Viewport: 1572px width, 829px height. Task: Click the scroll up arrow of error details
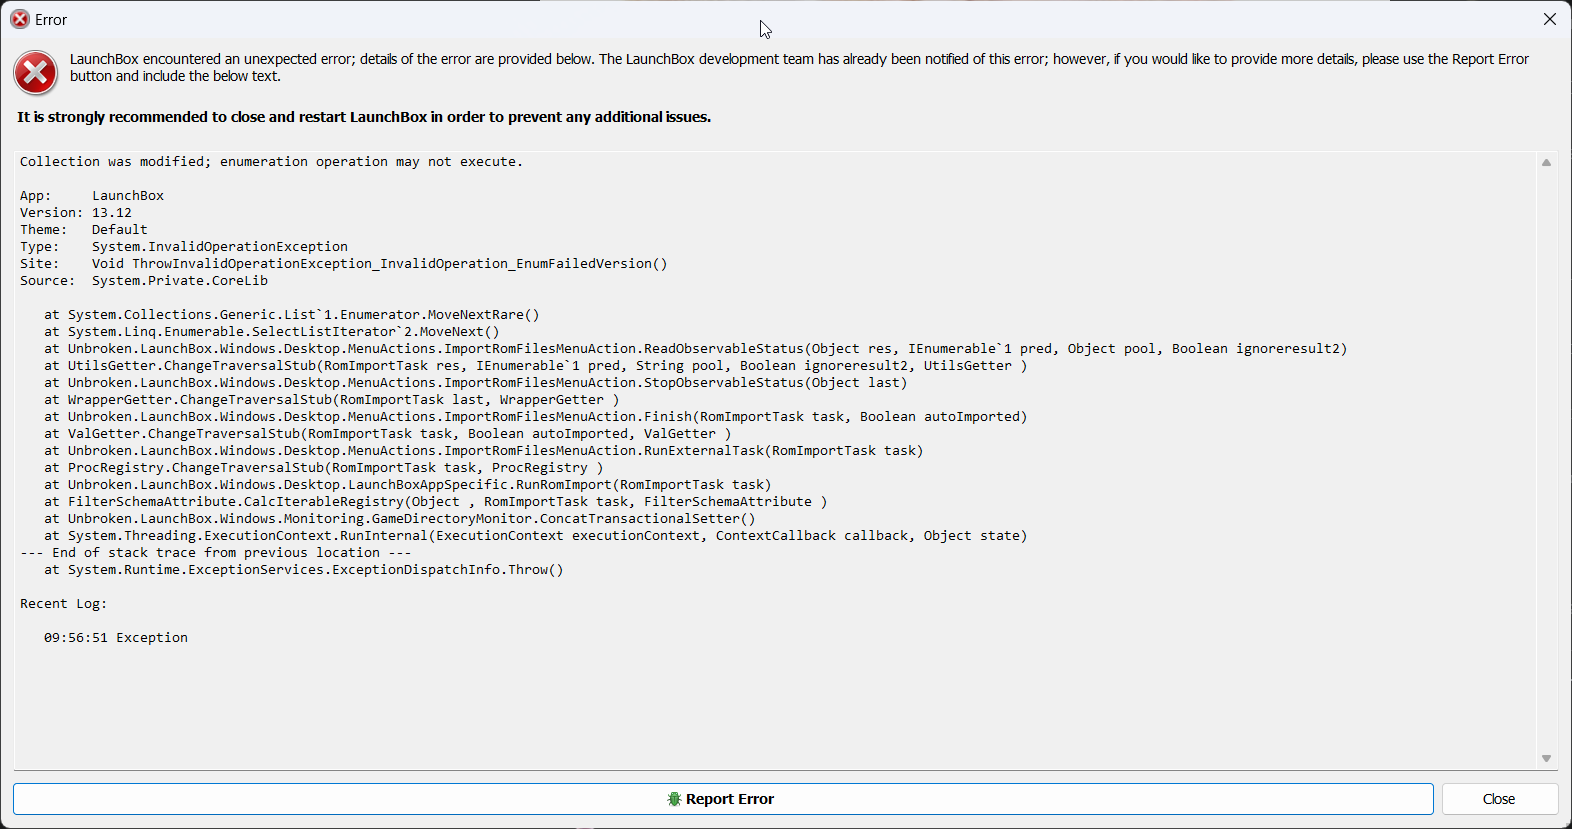point(1546,163)
